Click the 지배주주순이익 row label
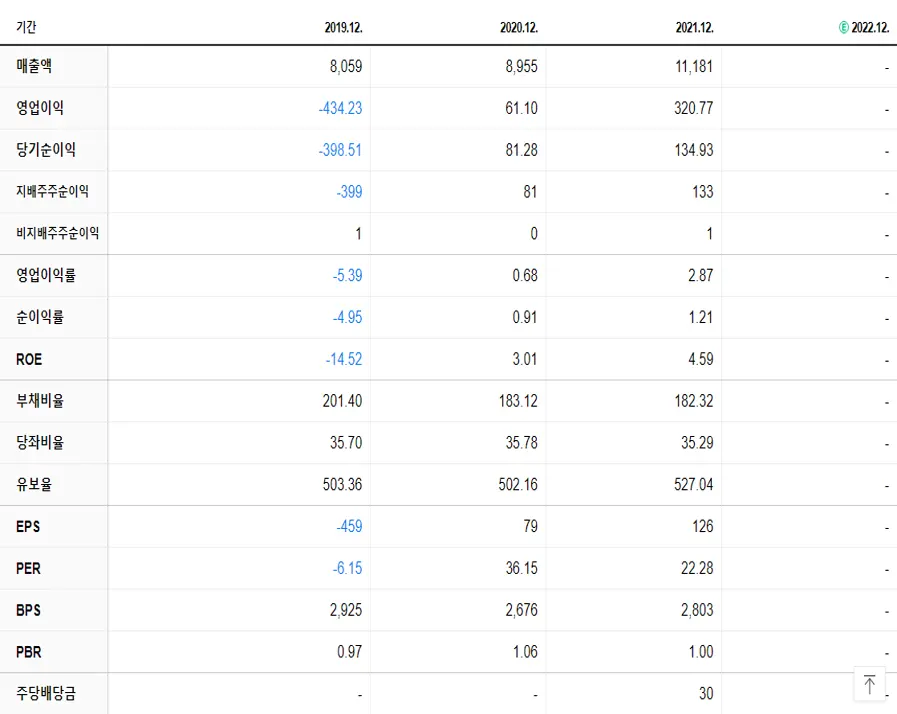The image size is (897, 714). (52, 191)
